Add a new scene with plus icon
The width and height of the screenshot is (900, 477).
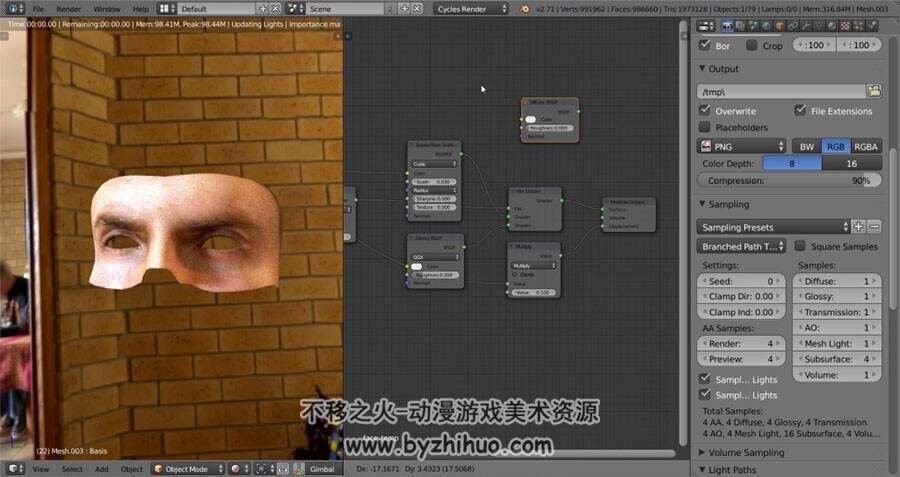tap(404, 9)
